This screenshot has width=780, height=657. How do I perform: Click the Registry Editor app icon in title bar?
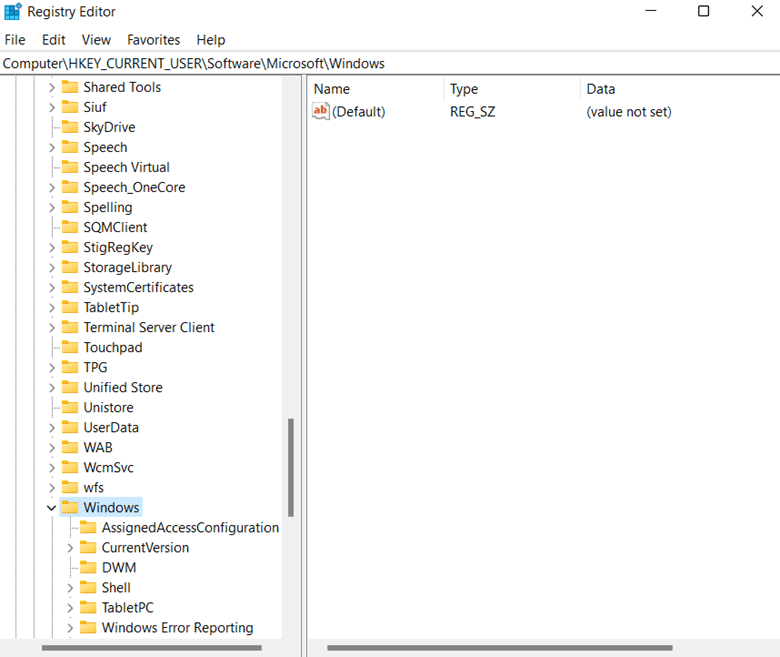12,11
